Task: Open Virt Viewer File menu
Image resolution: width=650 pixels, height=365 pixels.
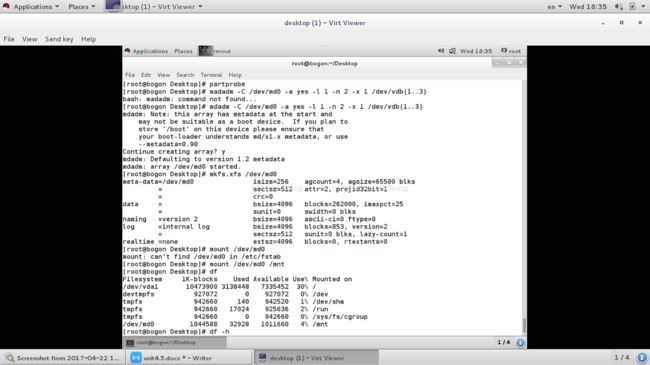Action: (9, 39)
